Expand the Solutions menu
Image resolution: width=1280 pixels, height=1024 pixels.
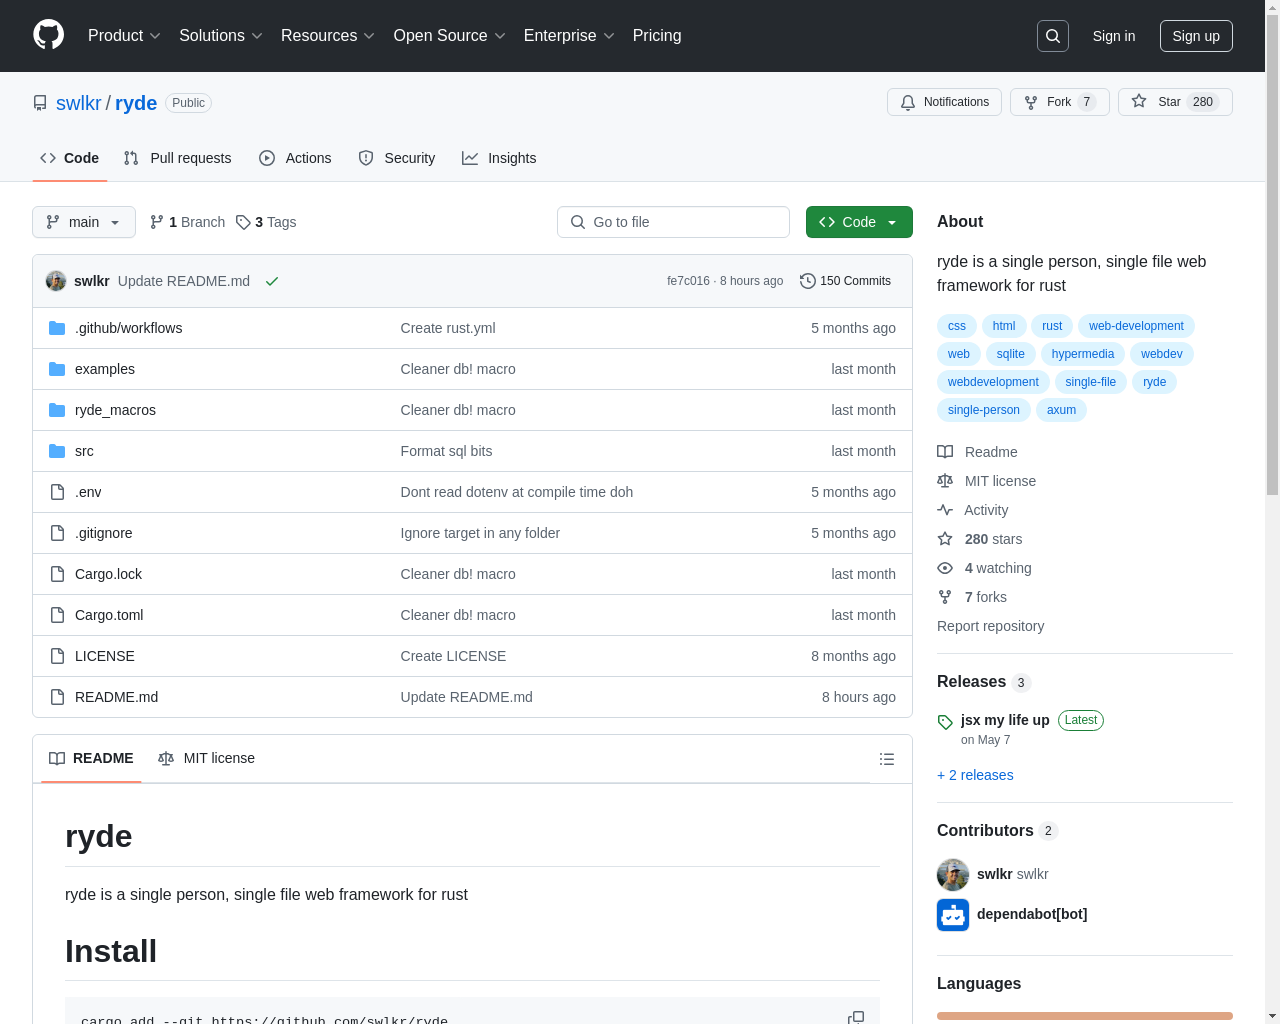click(221, 36)
